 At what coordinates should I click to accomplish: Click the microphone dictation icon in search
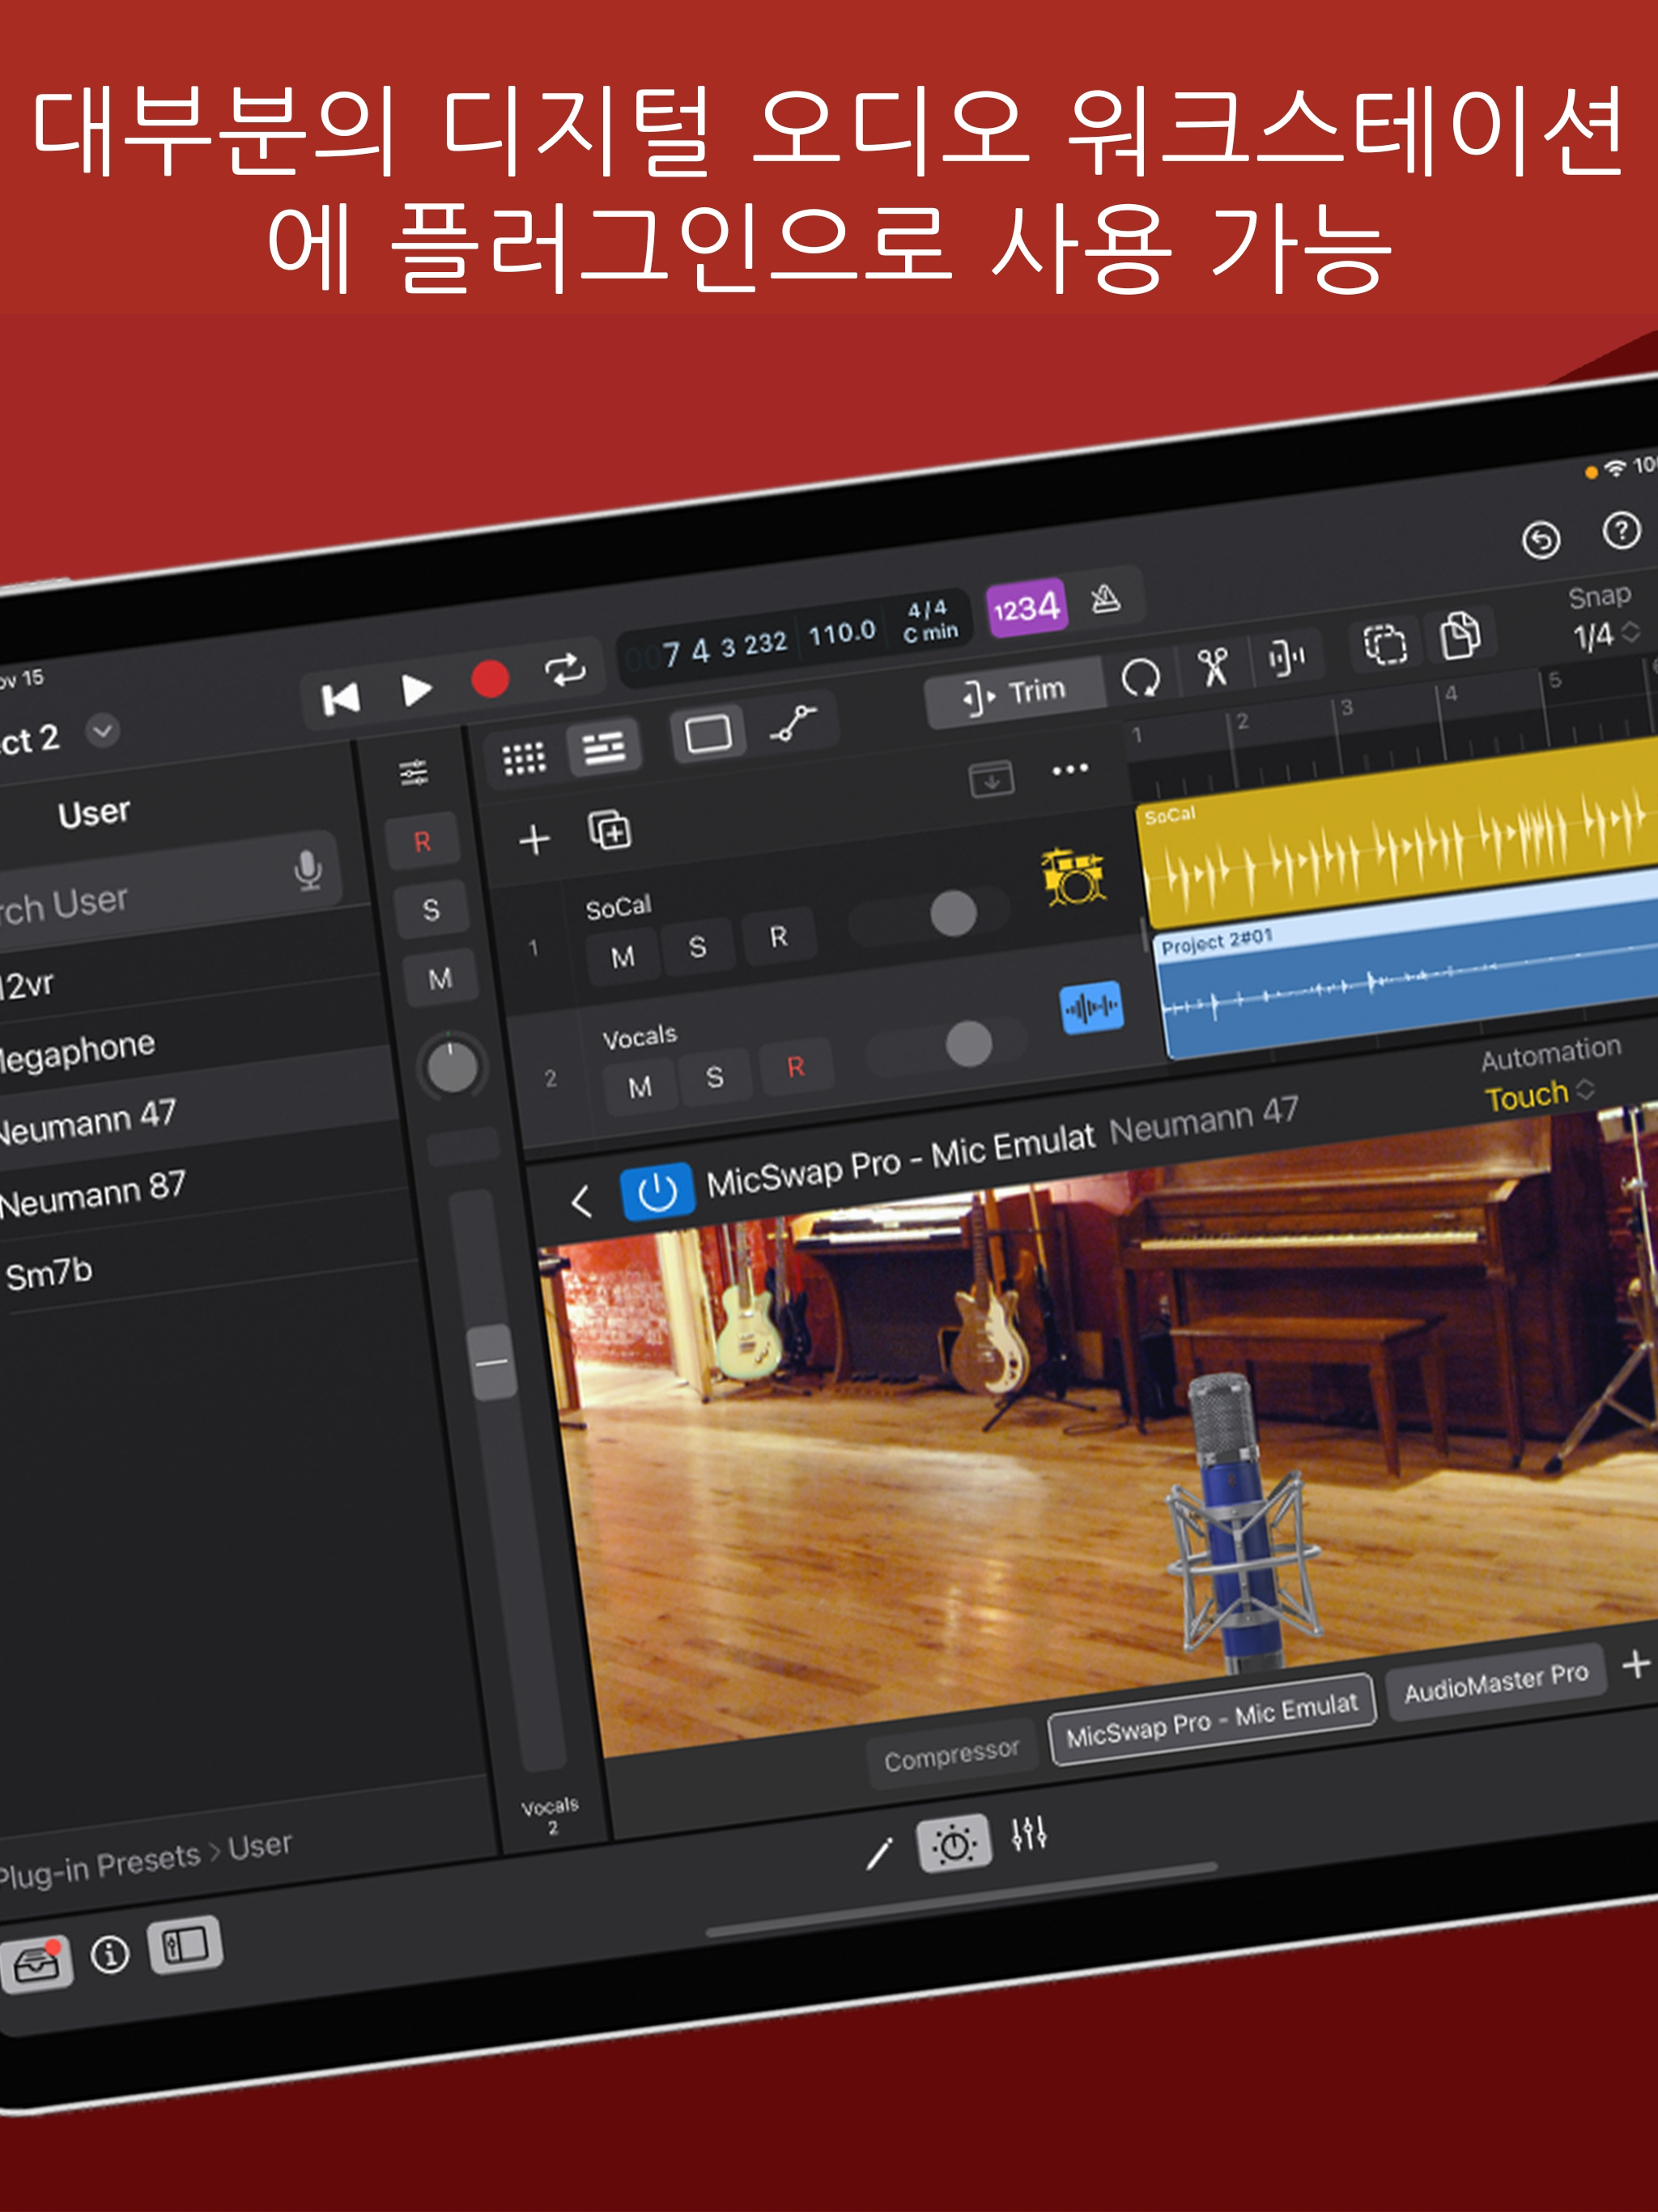[x=308, y=870]
